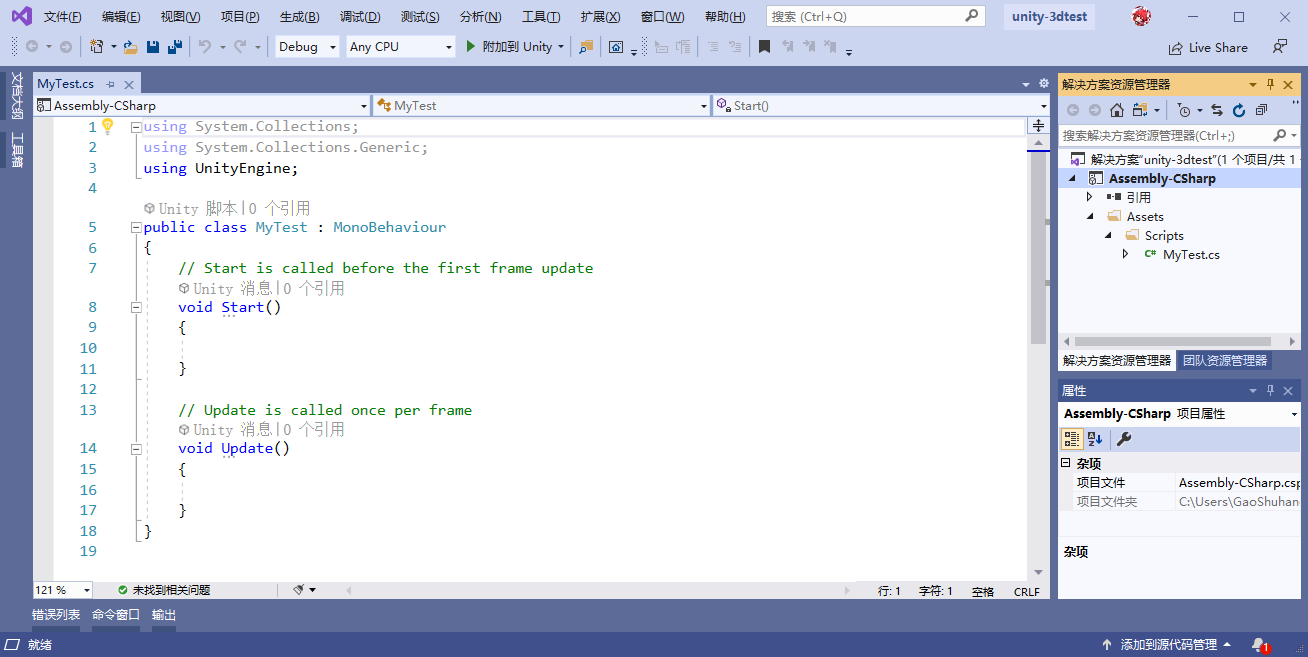Open the 调试(D) menu
Screen dimensions: 1308x657
coord(360,17)
